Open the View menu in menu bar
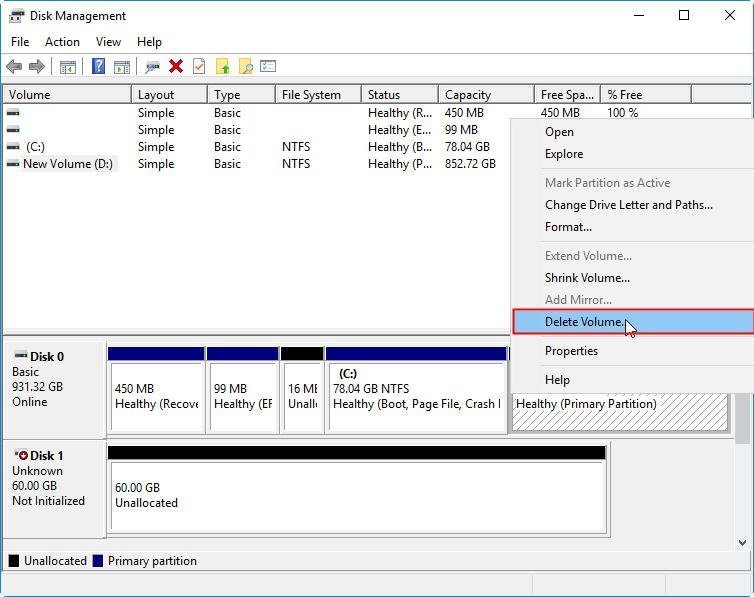Image resolution: width=754 pixels, height=597 pixels. (x=108, y=41)
